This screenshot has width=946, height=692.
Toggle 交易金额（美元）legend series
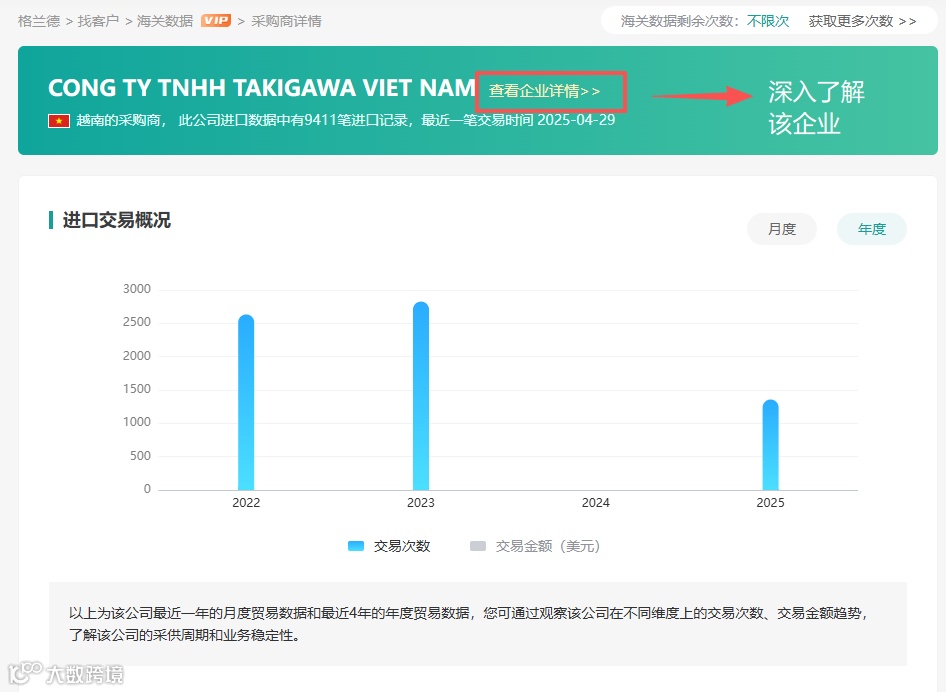coord(535,546)
